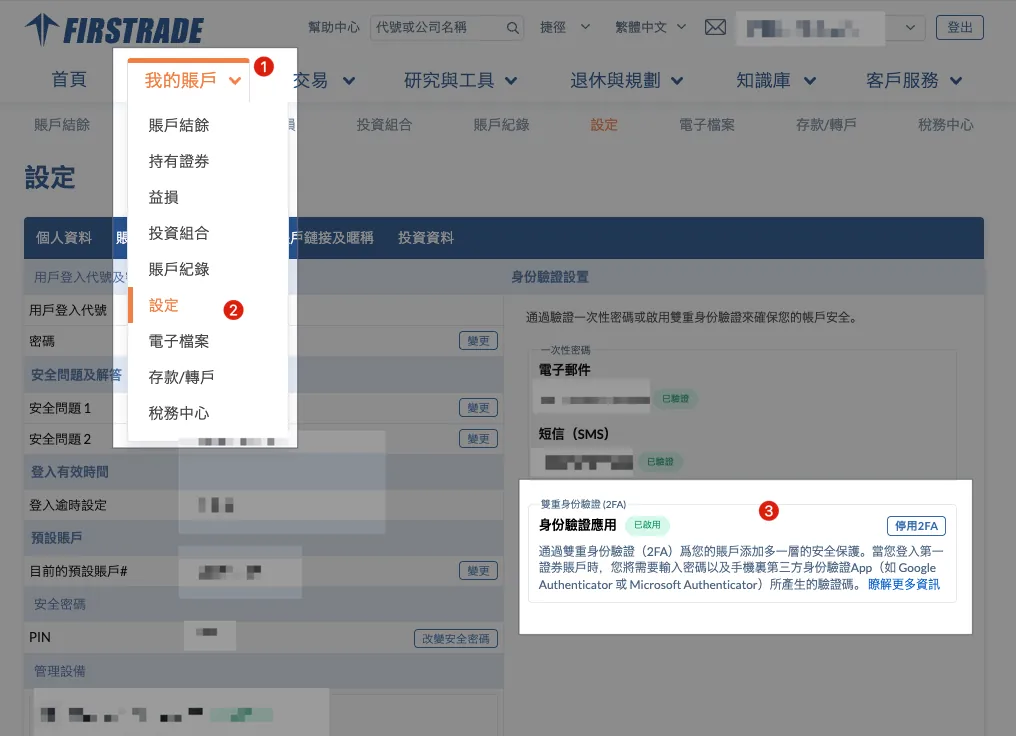
Task: Open the mail envelope icon
Action: pos(715,28)
